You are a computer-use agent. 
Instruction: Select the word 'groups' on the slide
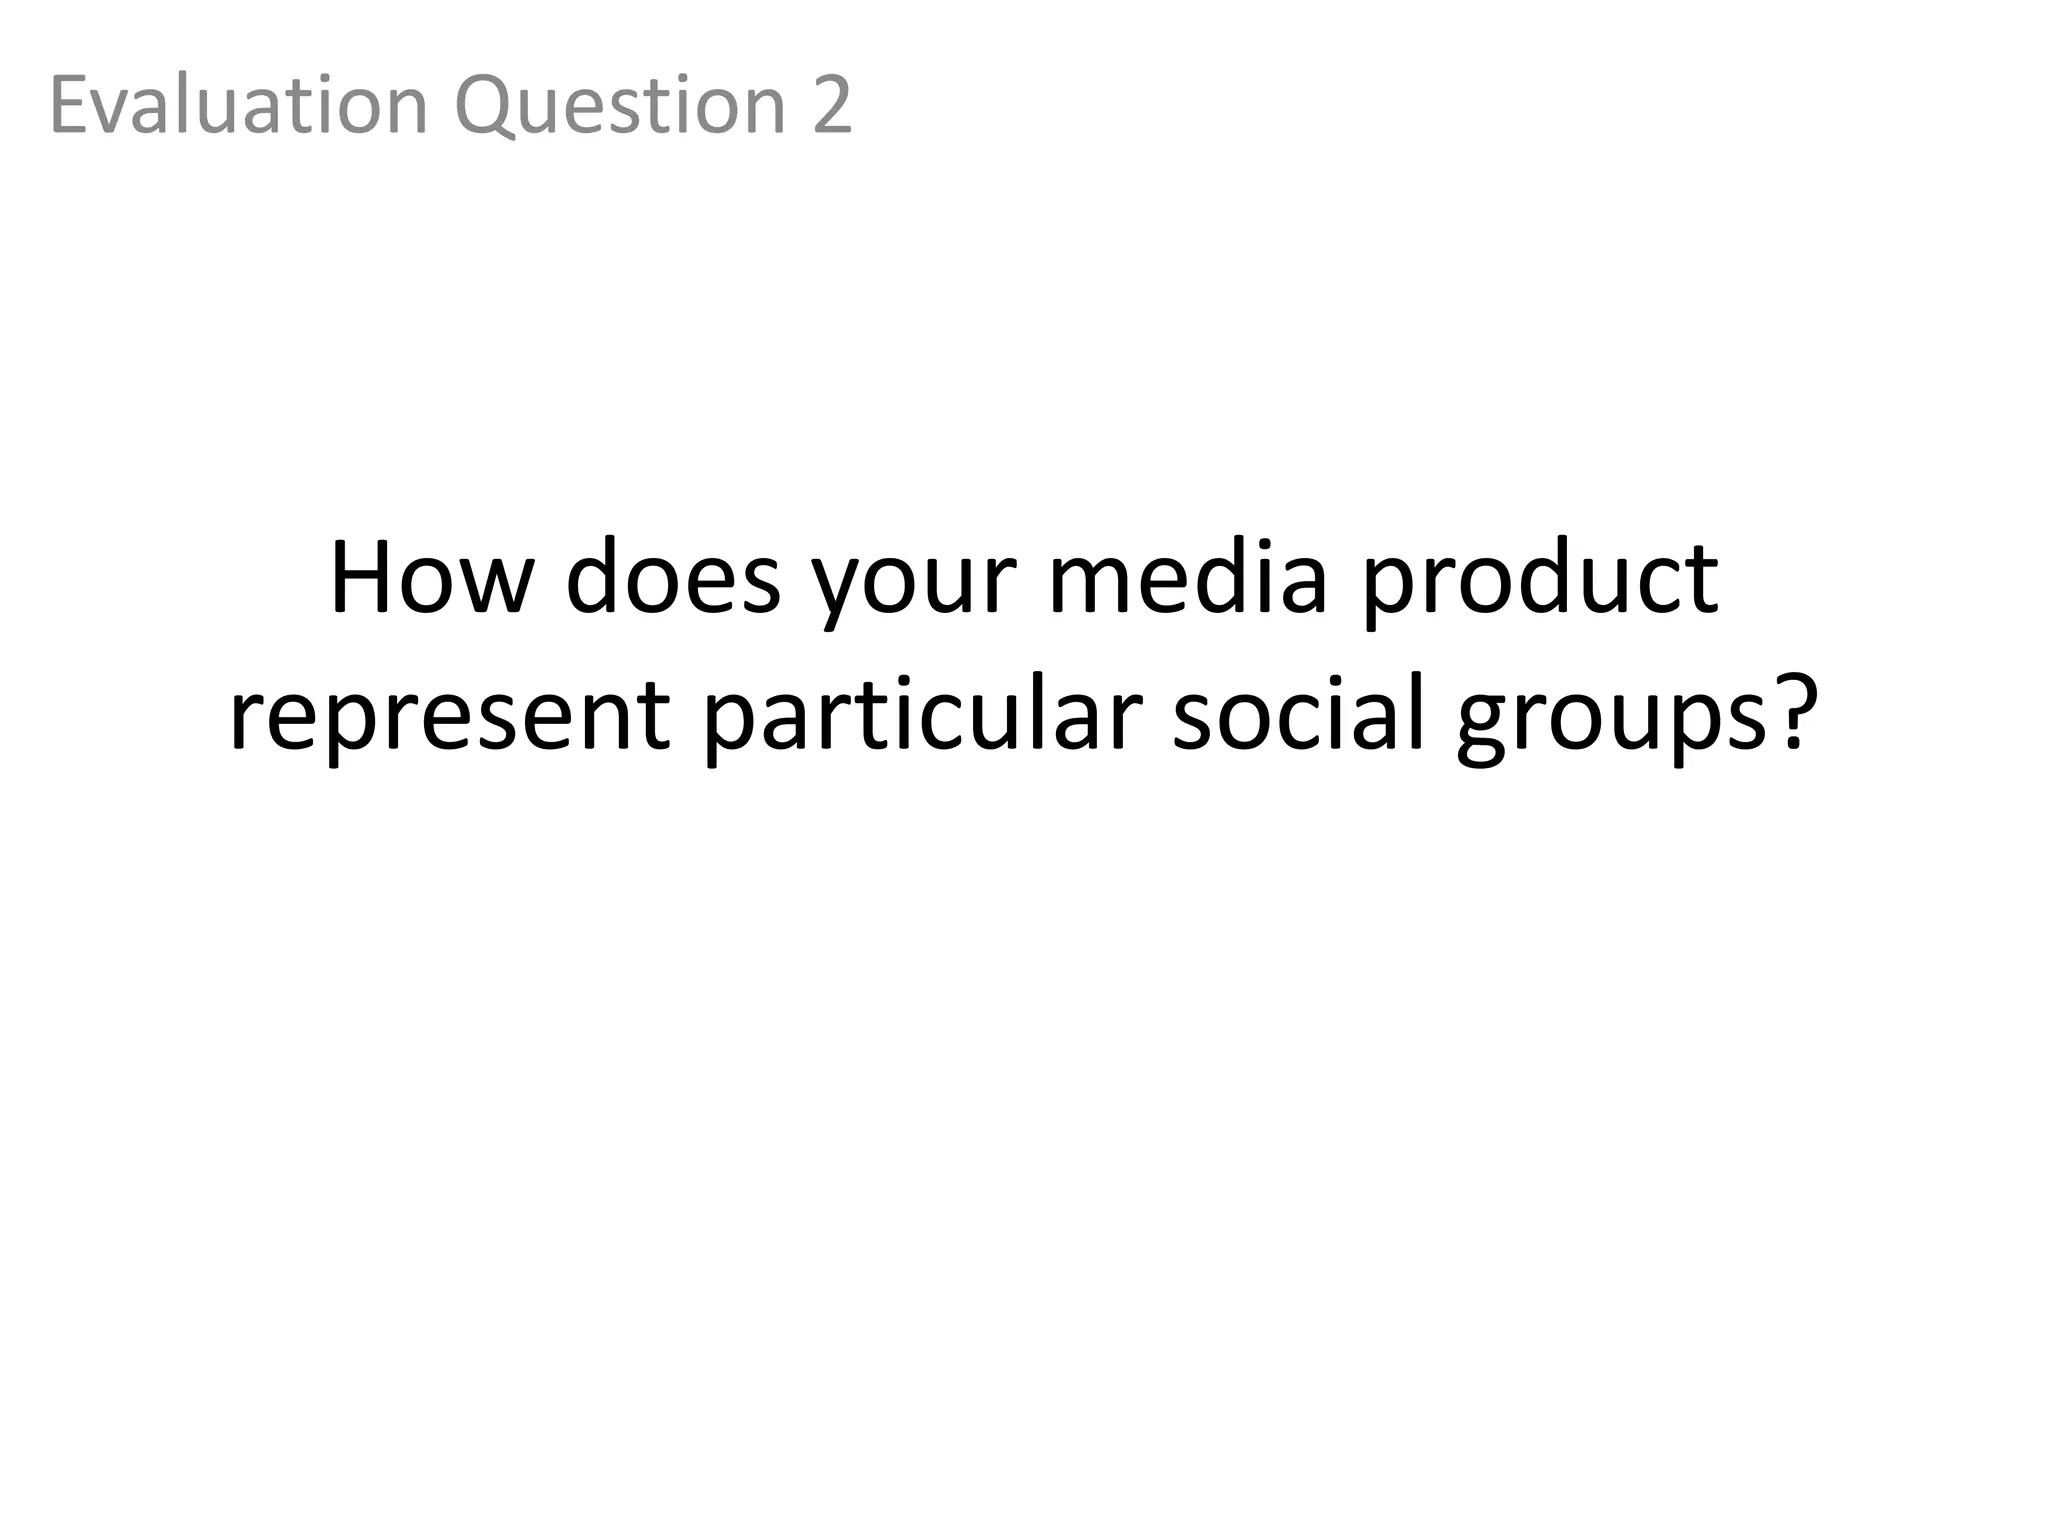coord(1612,722)
